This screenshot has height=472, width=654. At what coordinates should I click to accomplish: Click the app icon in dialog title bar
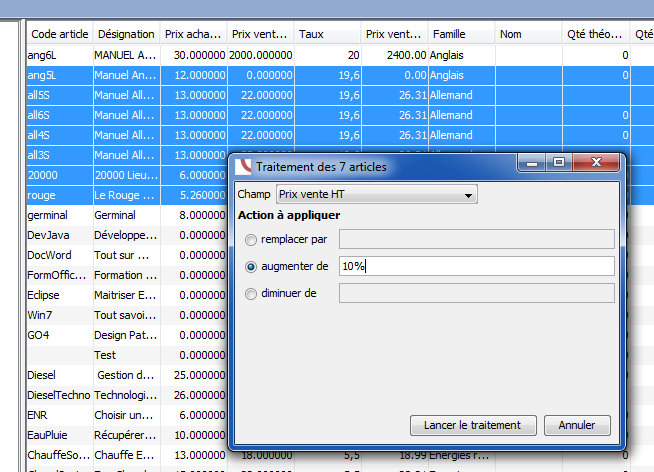pyautogui.click(x=243, y=167)
